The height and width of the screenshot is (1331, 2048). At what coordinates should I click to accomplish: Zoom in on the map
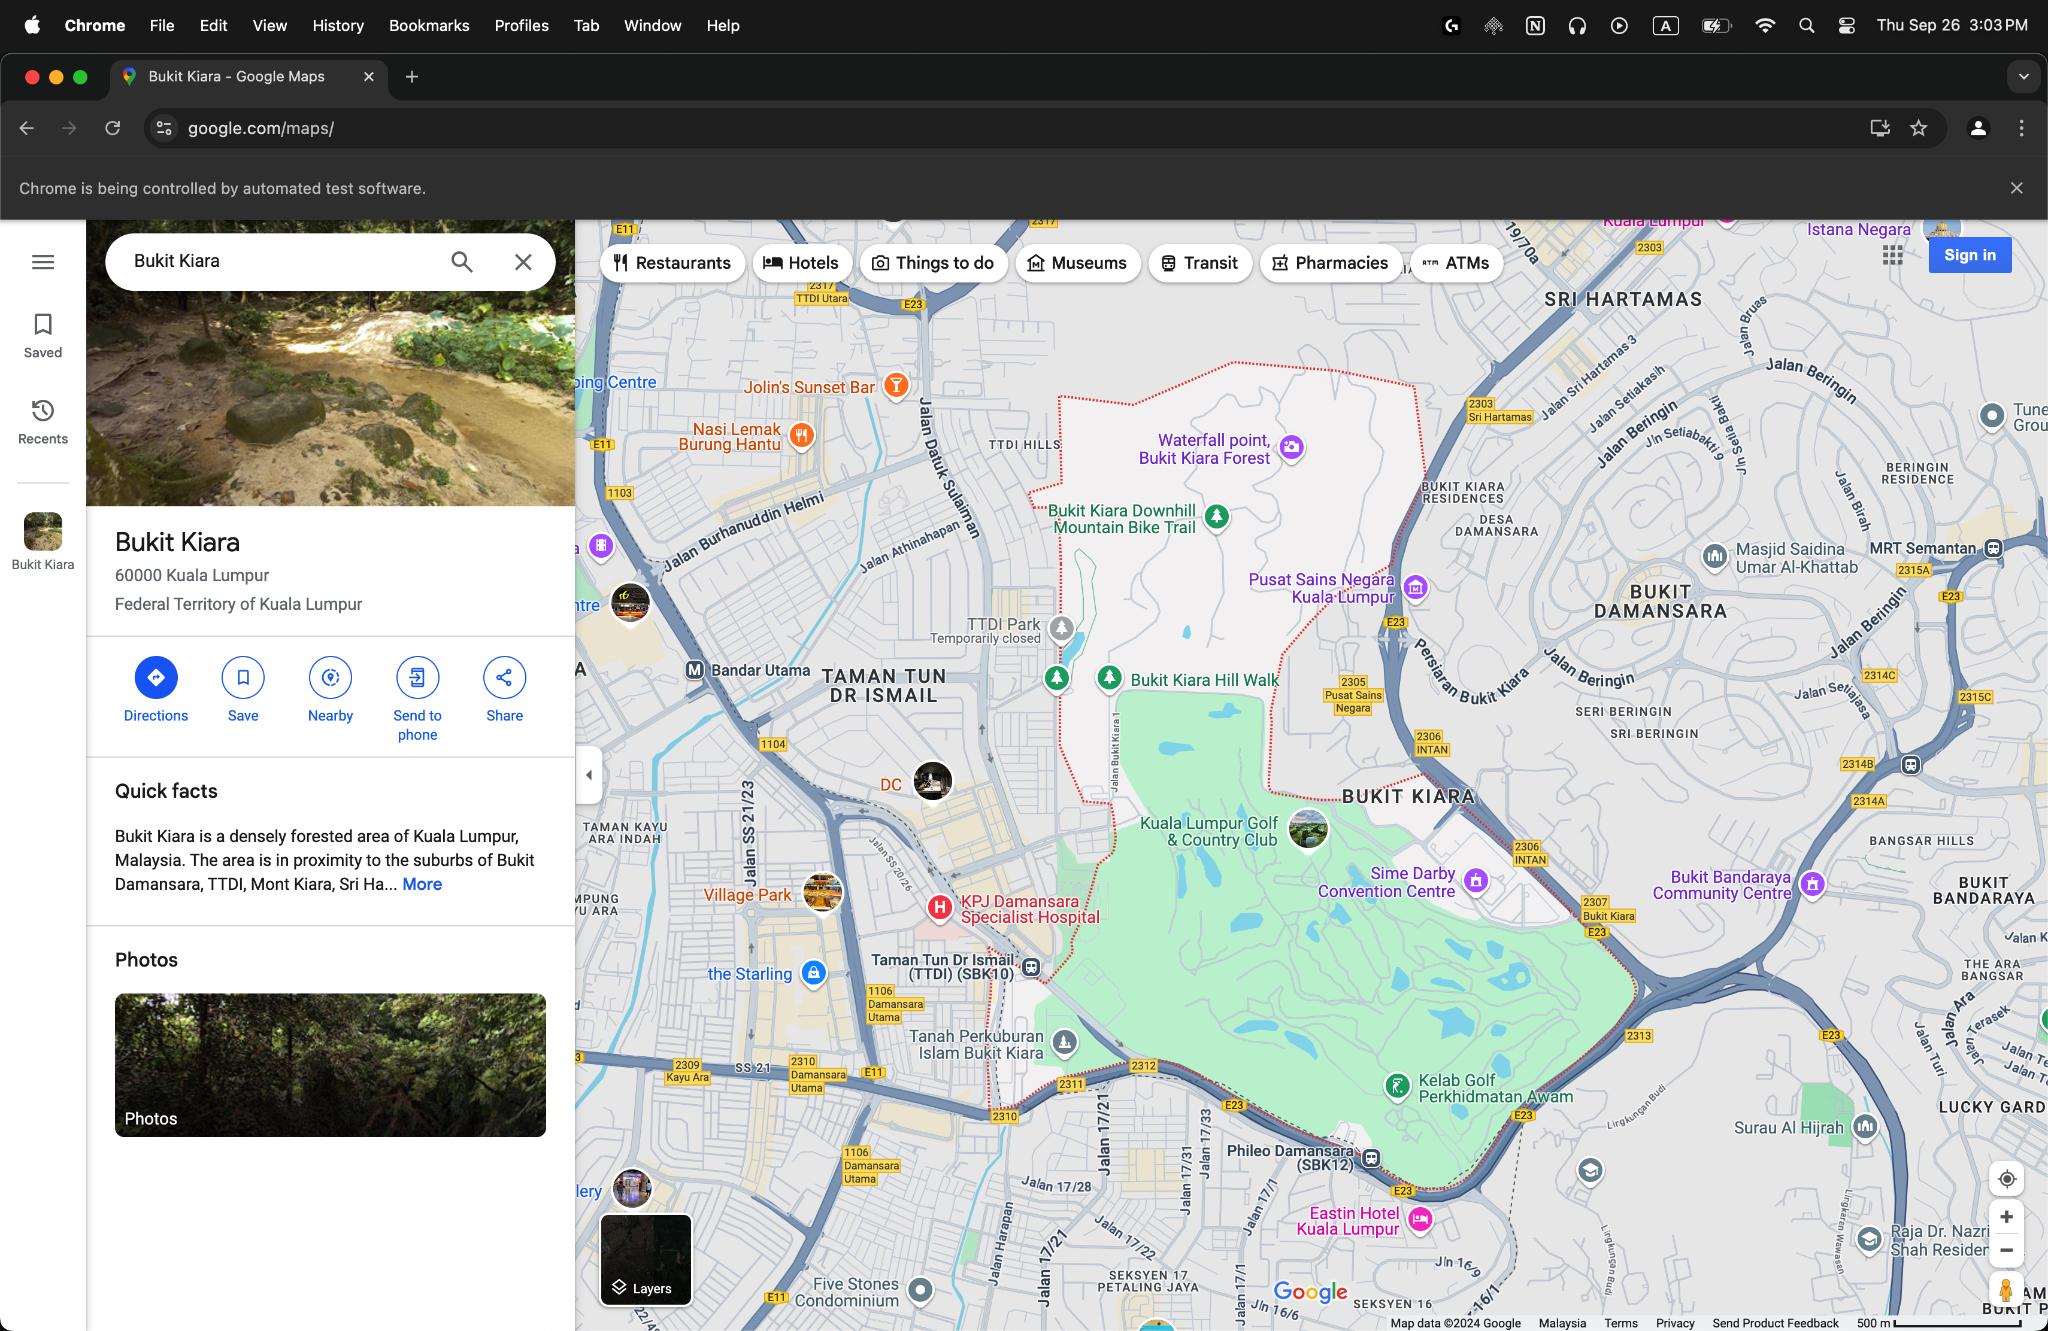2006,1217
